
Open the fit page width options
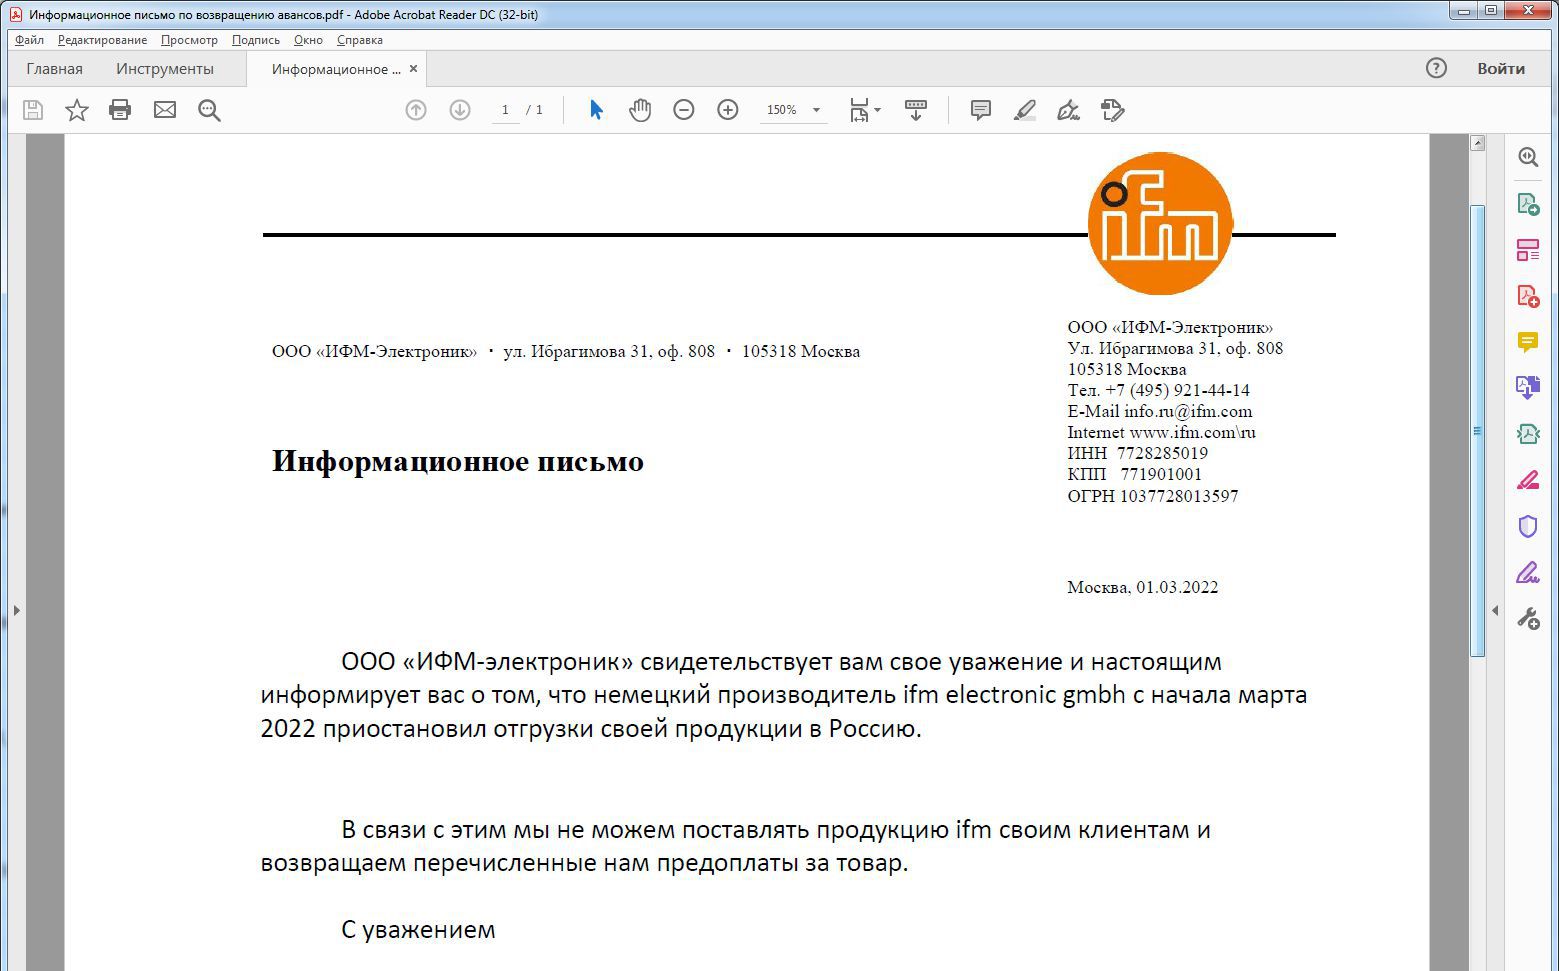click(865, 110)
